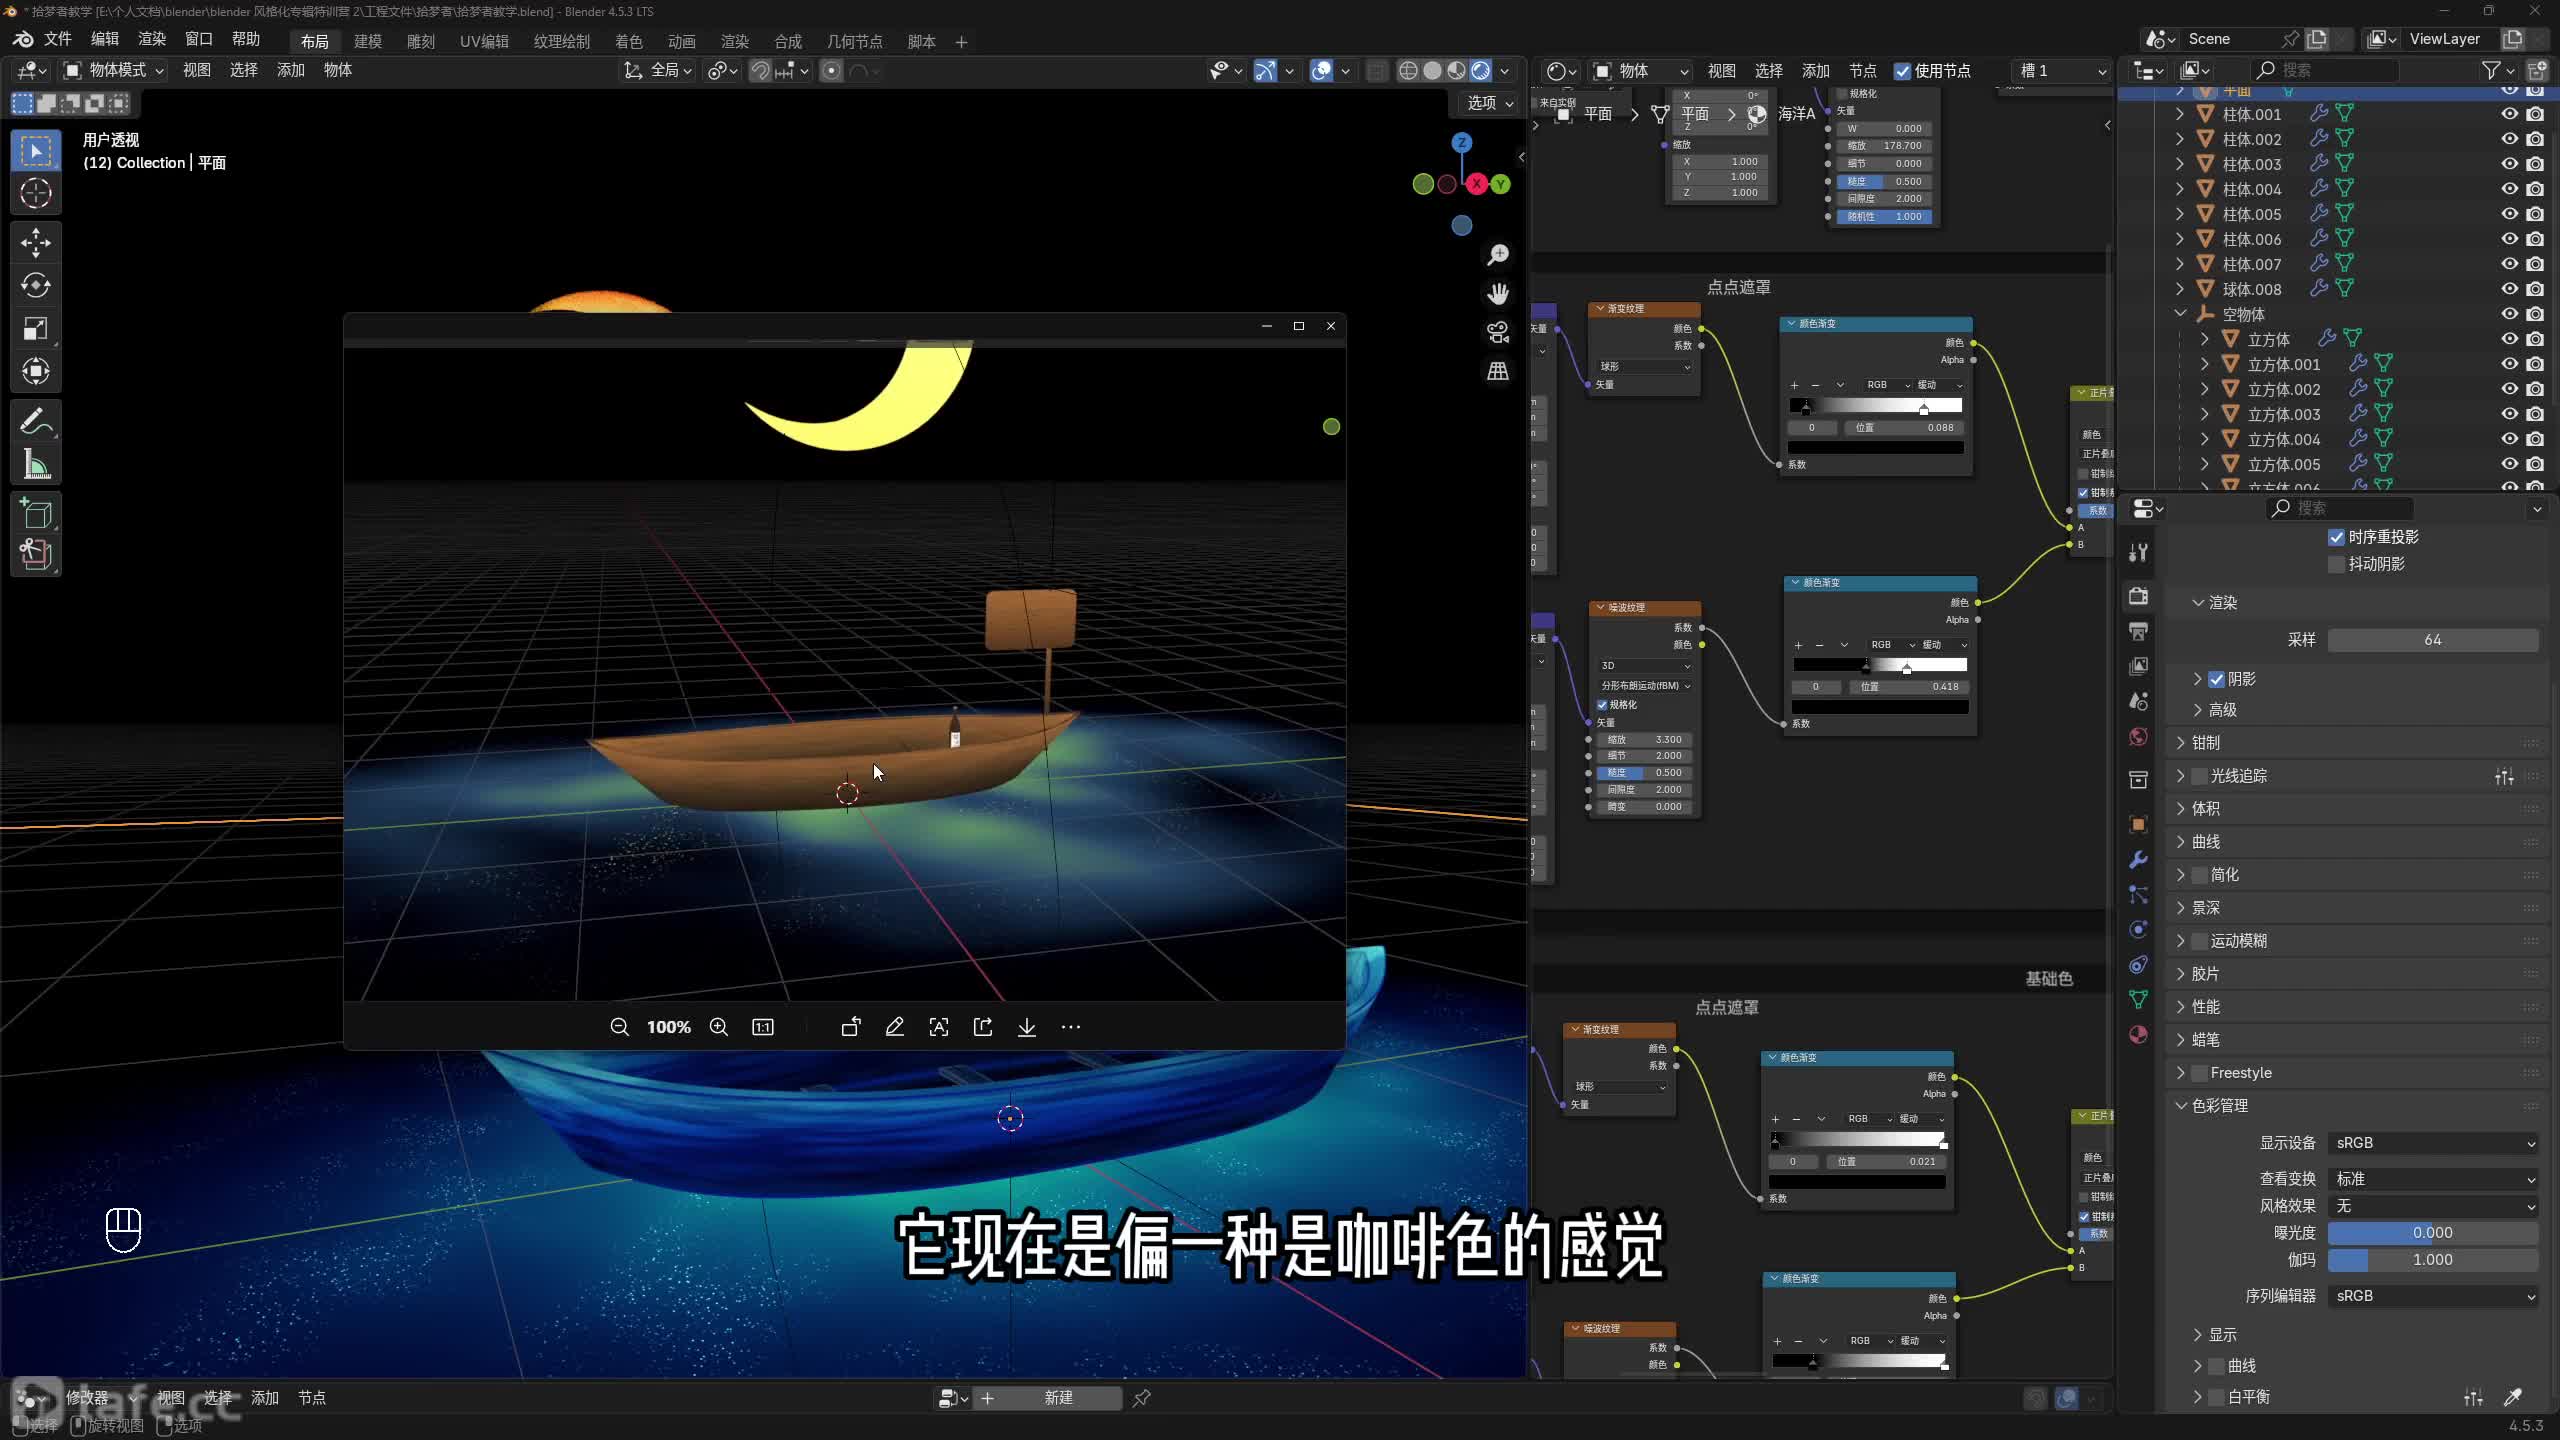The image size is (2560, 1440).
Task: Open the View Layer properties tab
Action: [2139, 666]
